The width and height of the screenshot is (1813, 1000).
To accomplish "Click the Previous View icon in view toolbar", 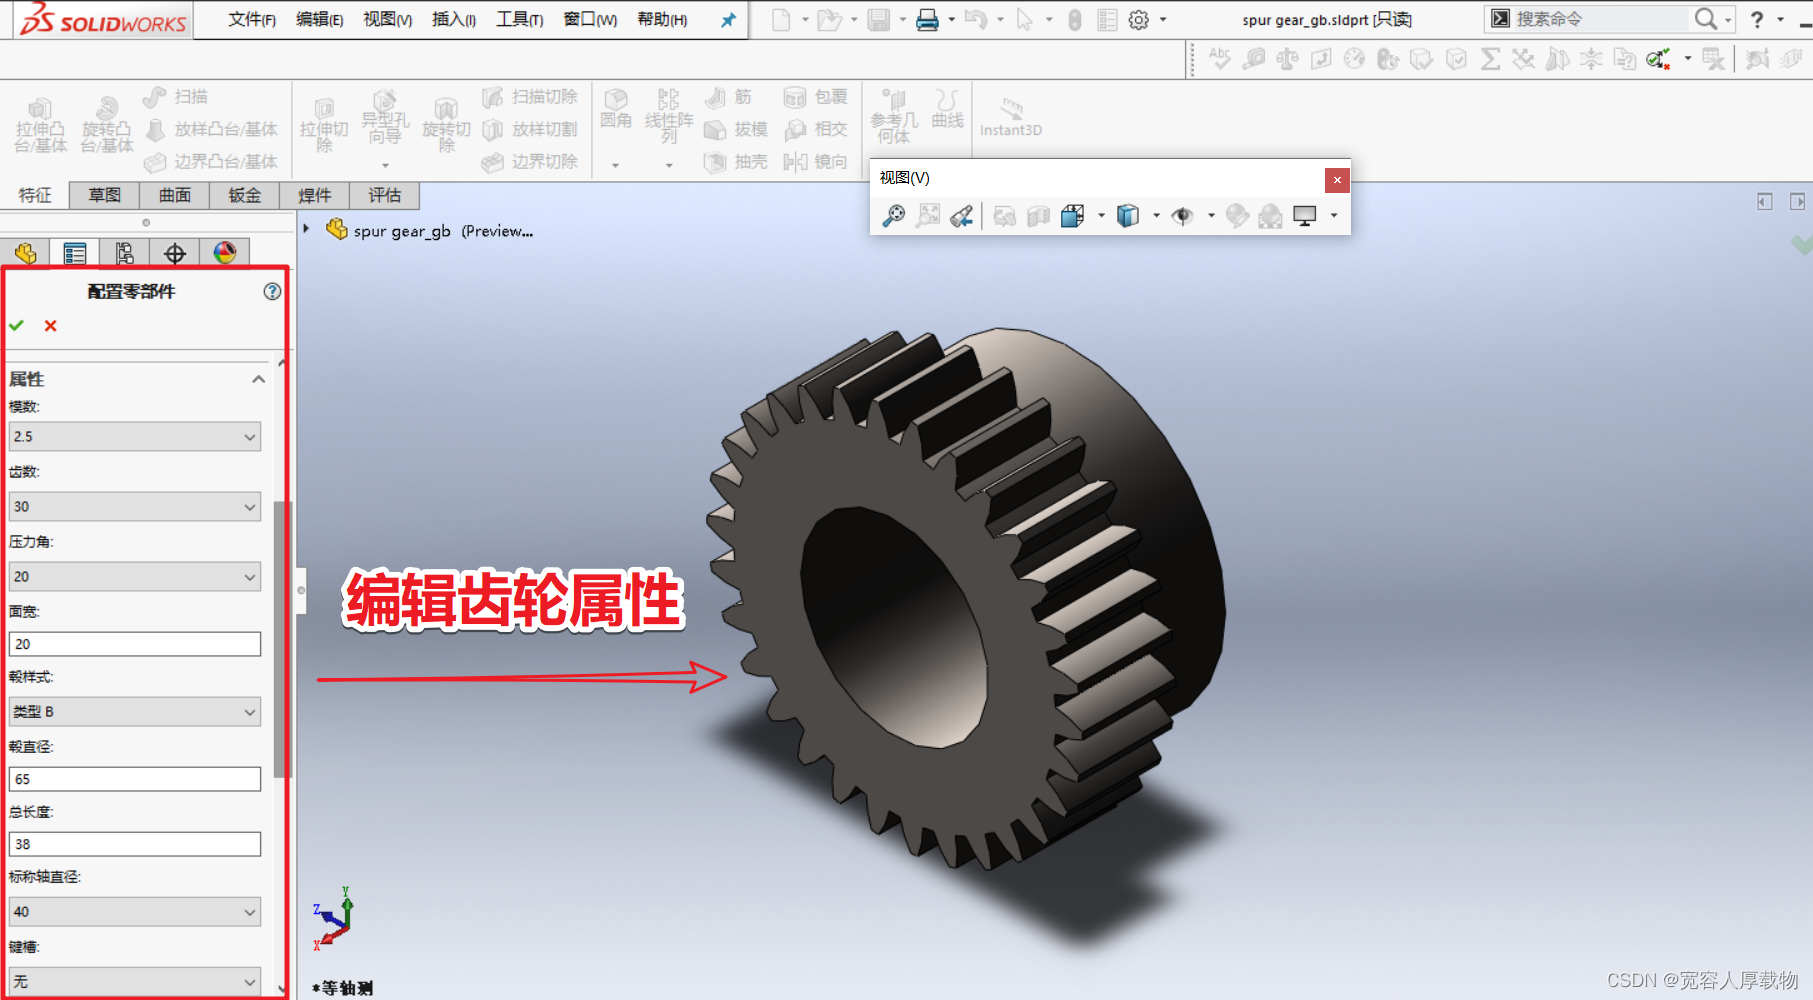I will tap(961, 216).
